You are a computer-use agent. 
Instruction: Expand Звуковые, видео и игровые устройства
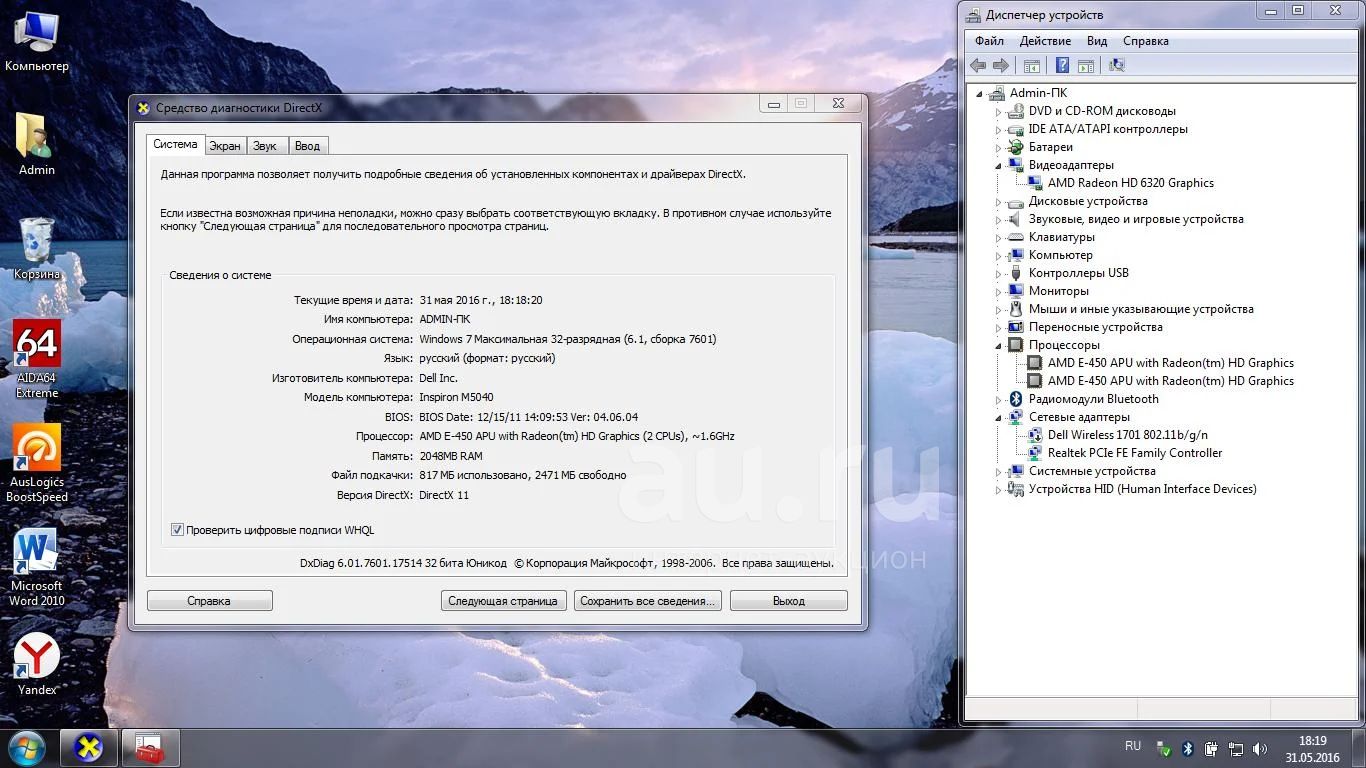(x=998, y=219)
